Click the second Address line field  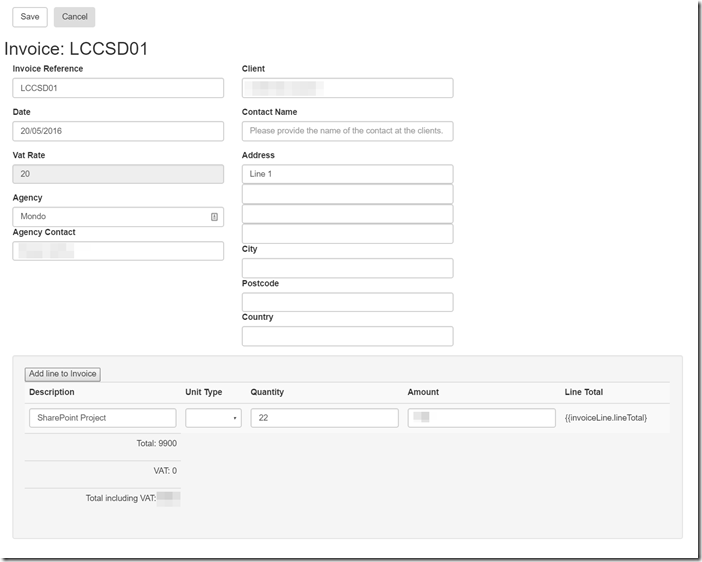[x=347, y=194]
